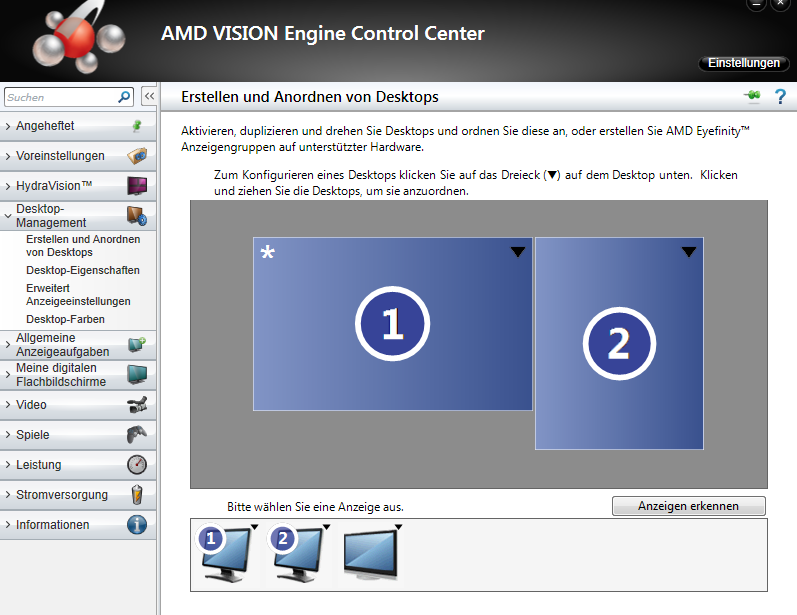Select monitor 2 icon in the display list
The height and width of the screenshot is (615, 797).
tap(297, 554)
